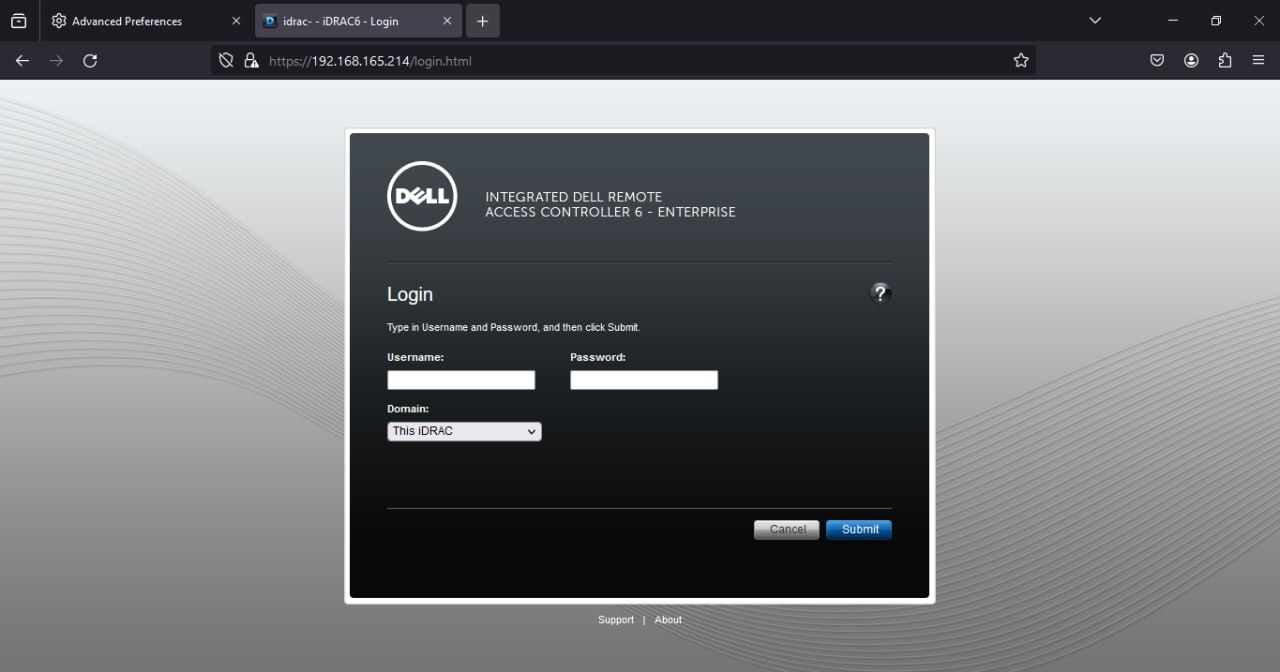Expand the list-all-tabs chevron

(1094, 20)
